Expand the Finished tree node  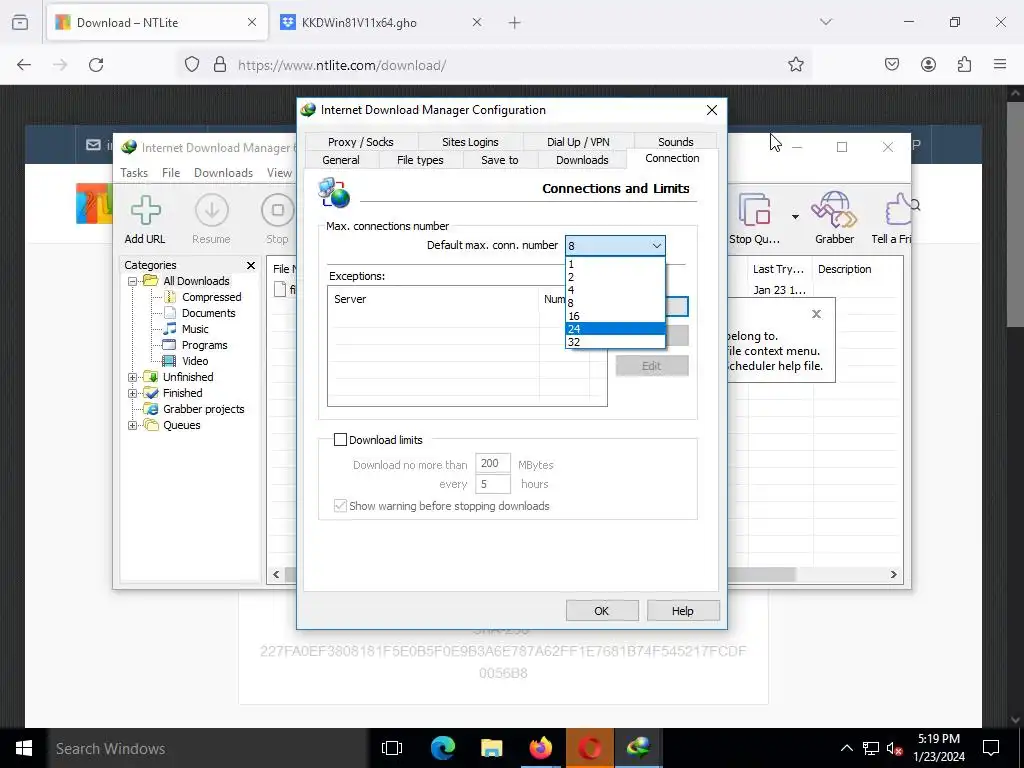[133, 393]
